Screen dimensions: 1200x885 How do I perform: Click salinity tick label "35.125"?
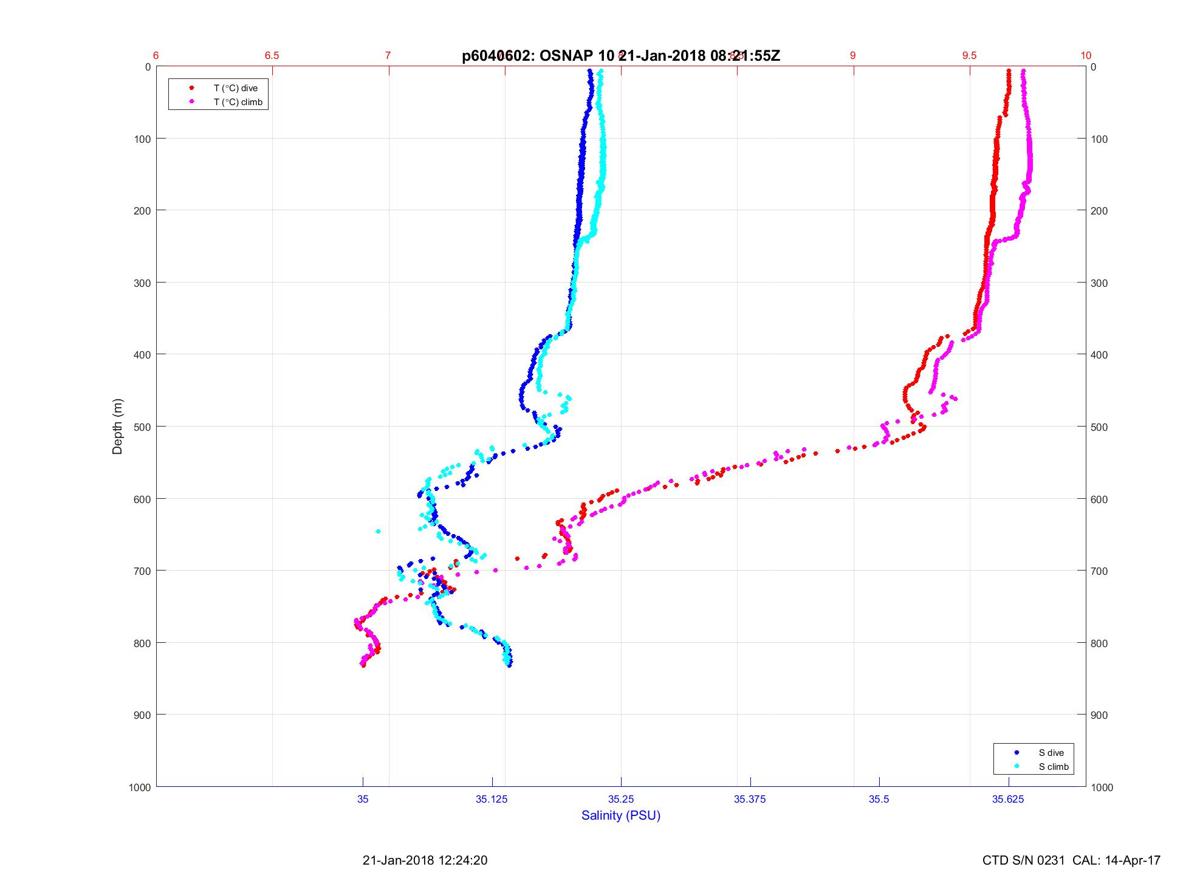point(492,800)
